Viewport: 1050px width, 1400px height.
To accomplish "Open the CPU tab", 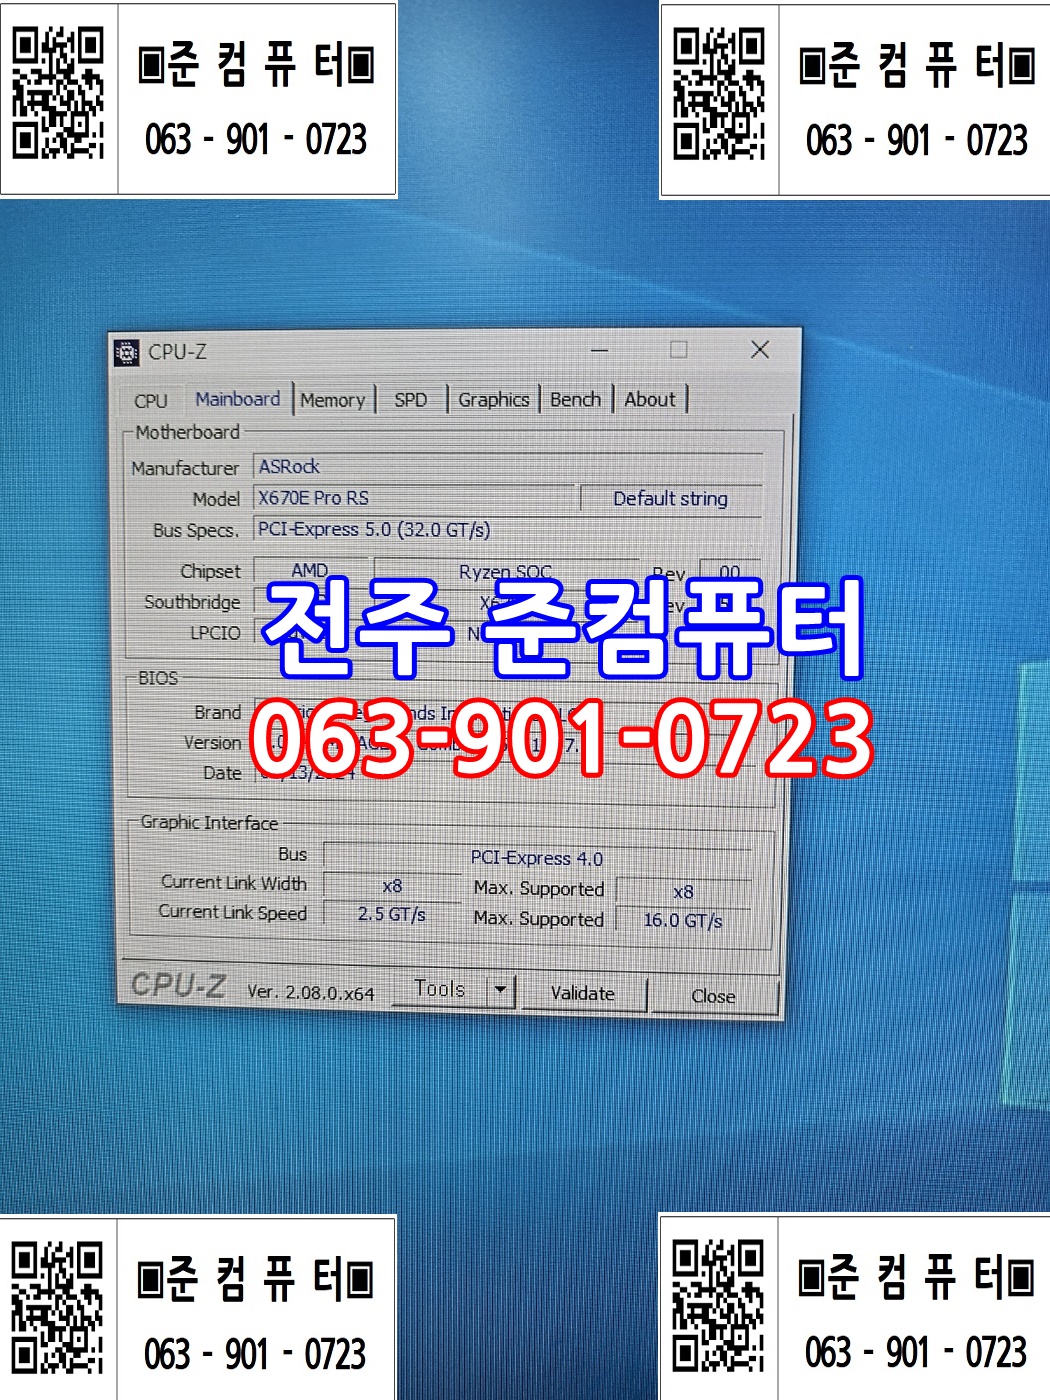I will pos(151,401).
